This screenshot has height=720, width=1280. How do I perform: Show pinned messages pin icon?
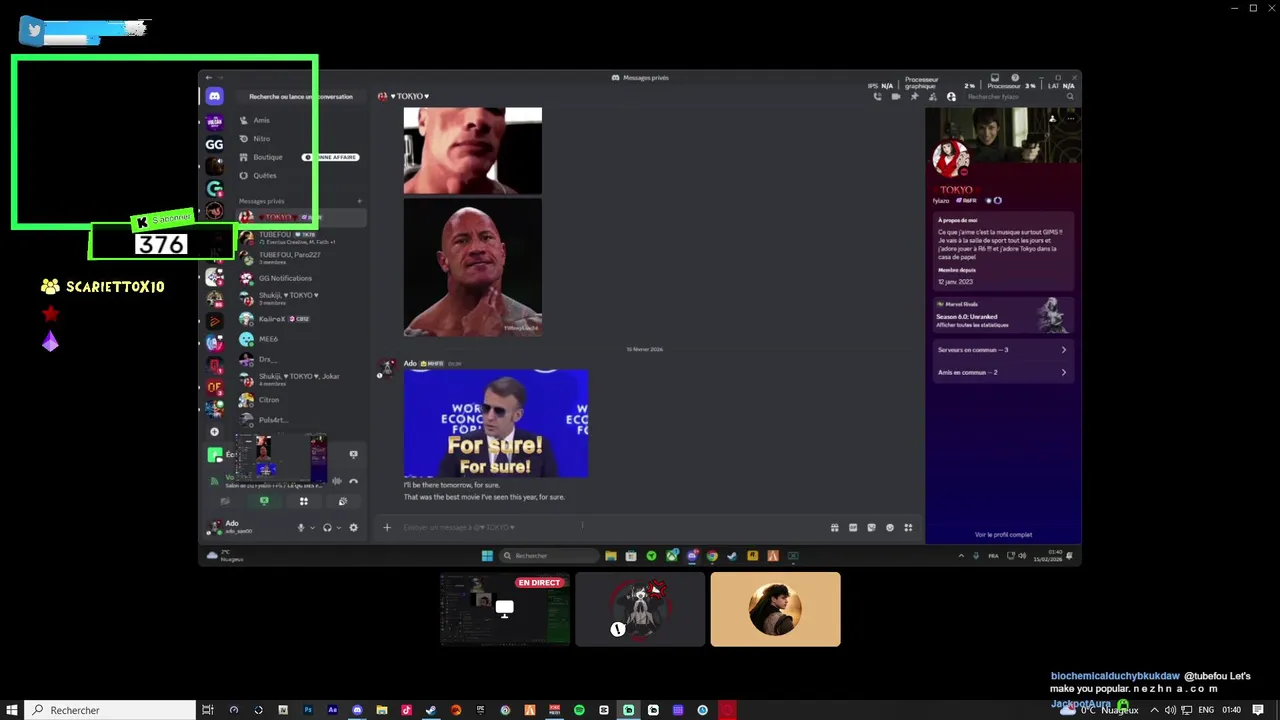coord(914,97)
